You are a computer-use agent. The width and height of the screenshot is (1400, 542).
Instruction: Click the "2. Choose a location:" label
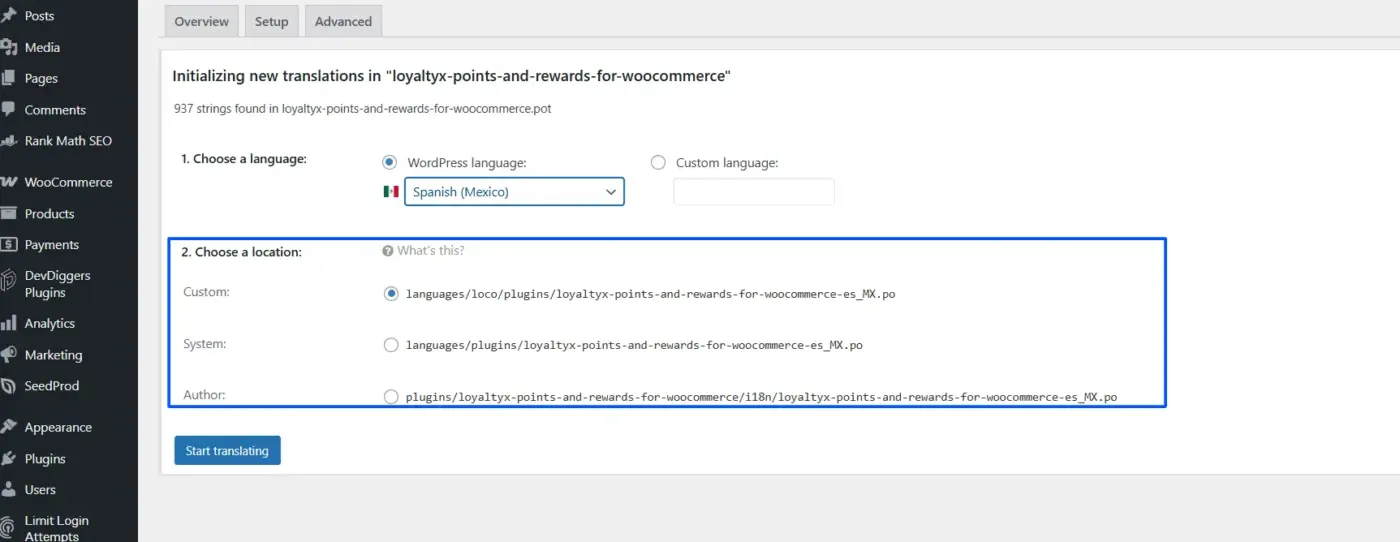(241, 252)
